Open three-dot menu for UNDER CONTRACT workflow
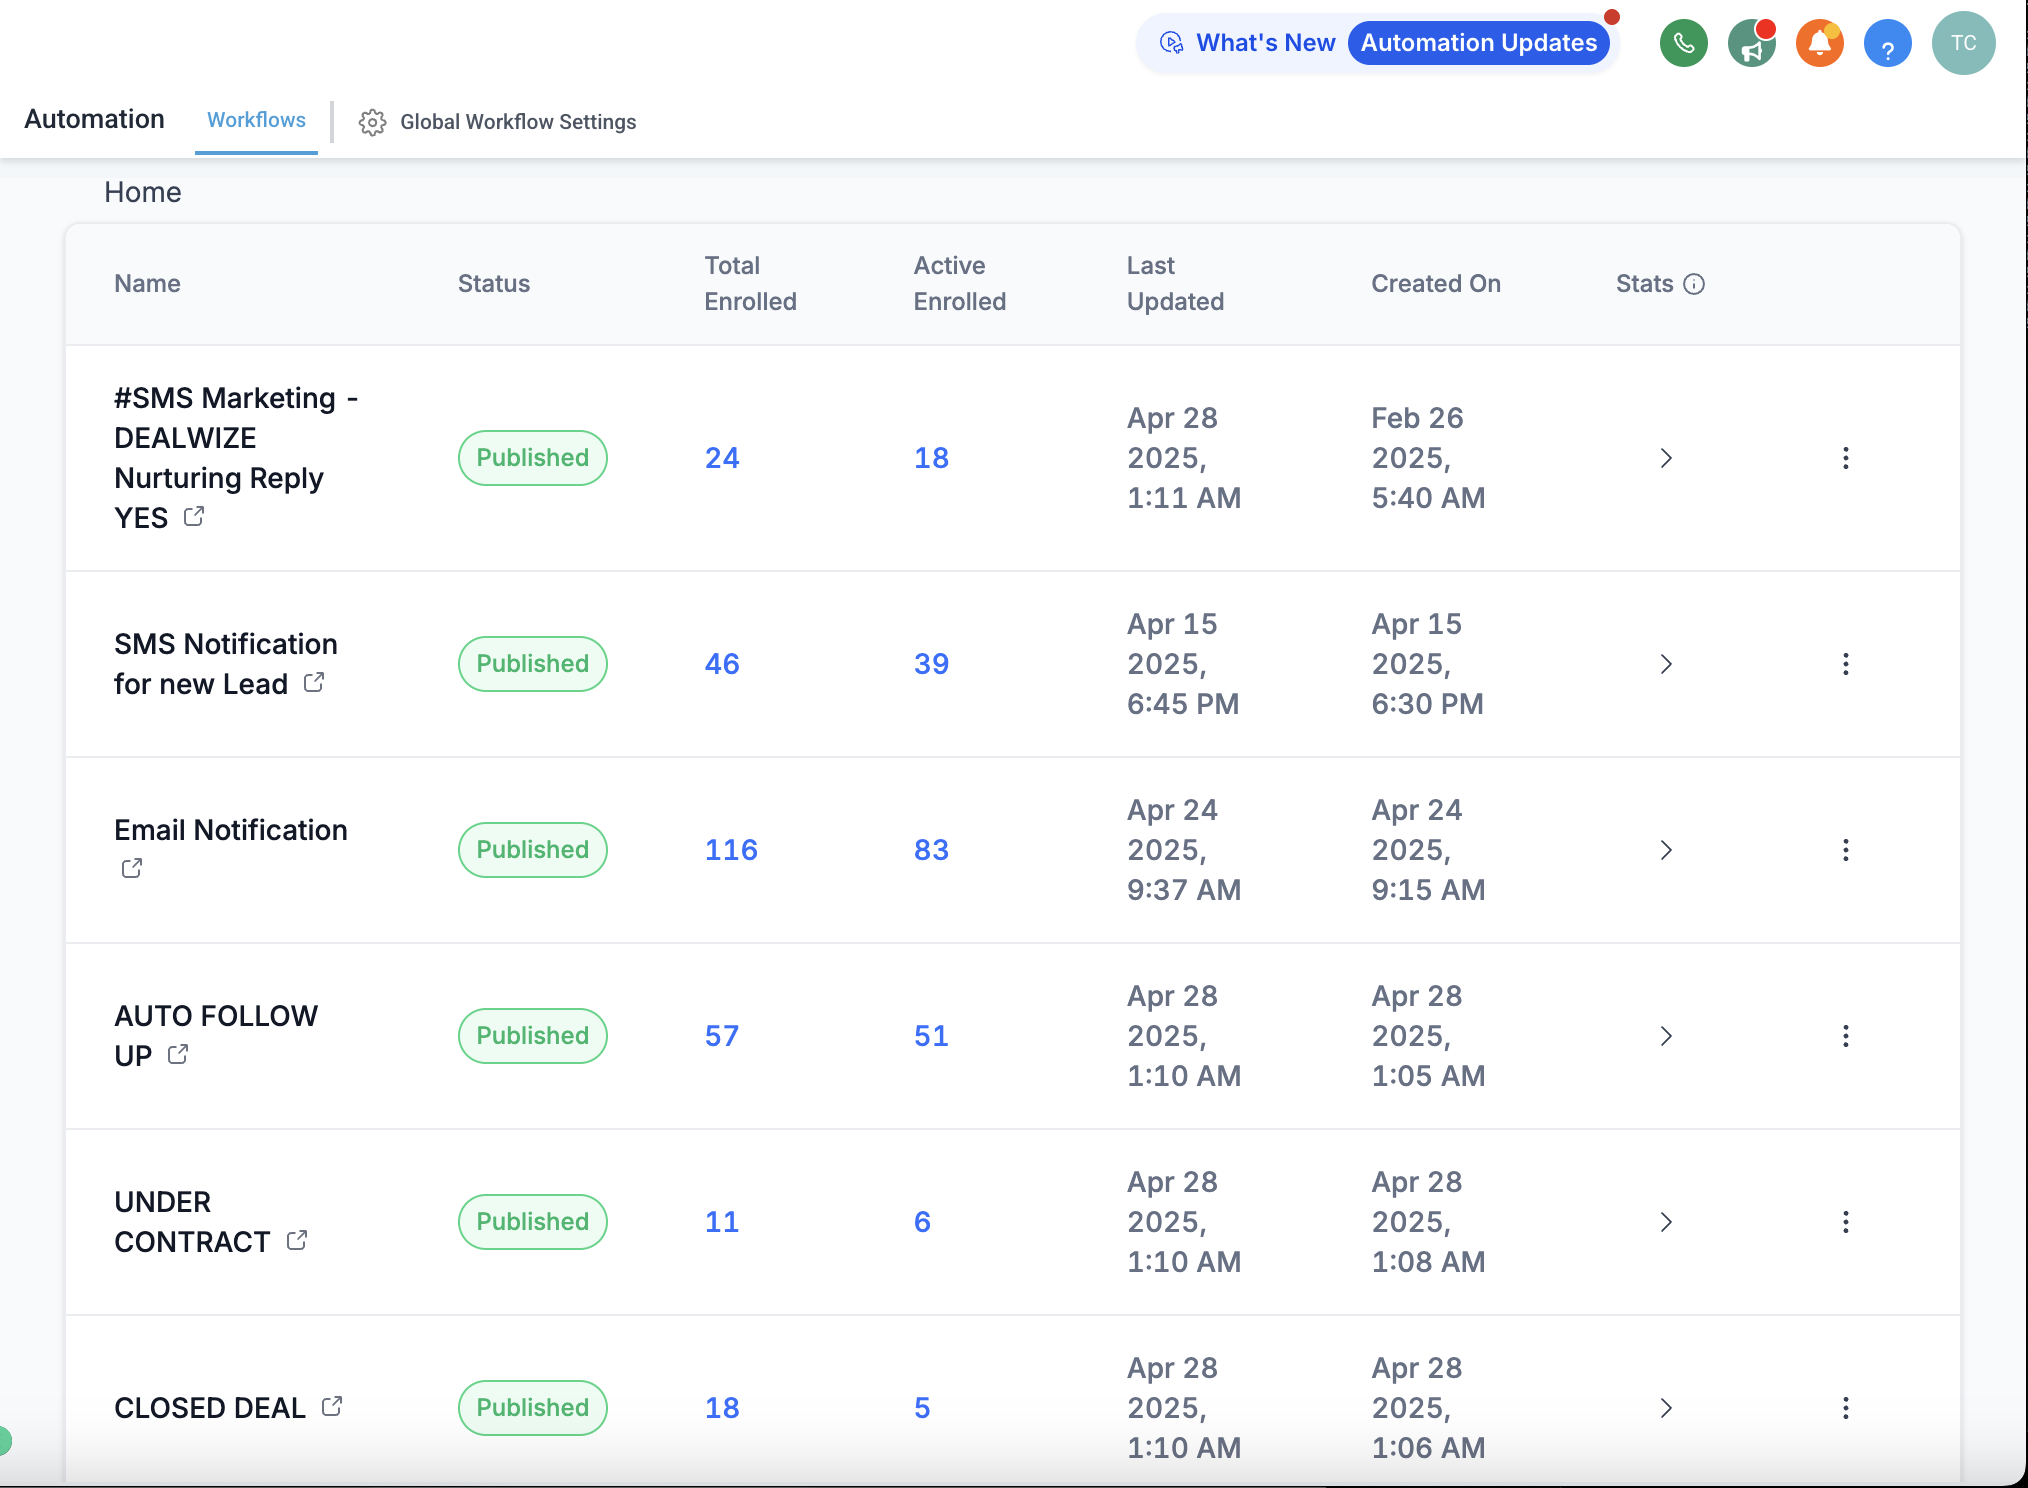Screen dimensions: 2028x1488 [1845, 1221]
